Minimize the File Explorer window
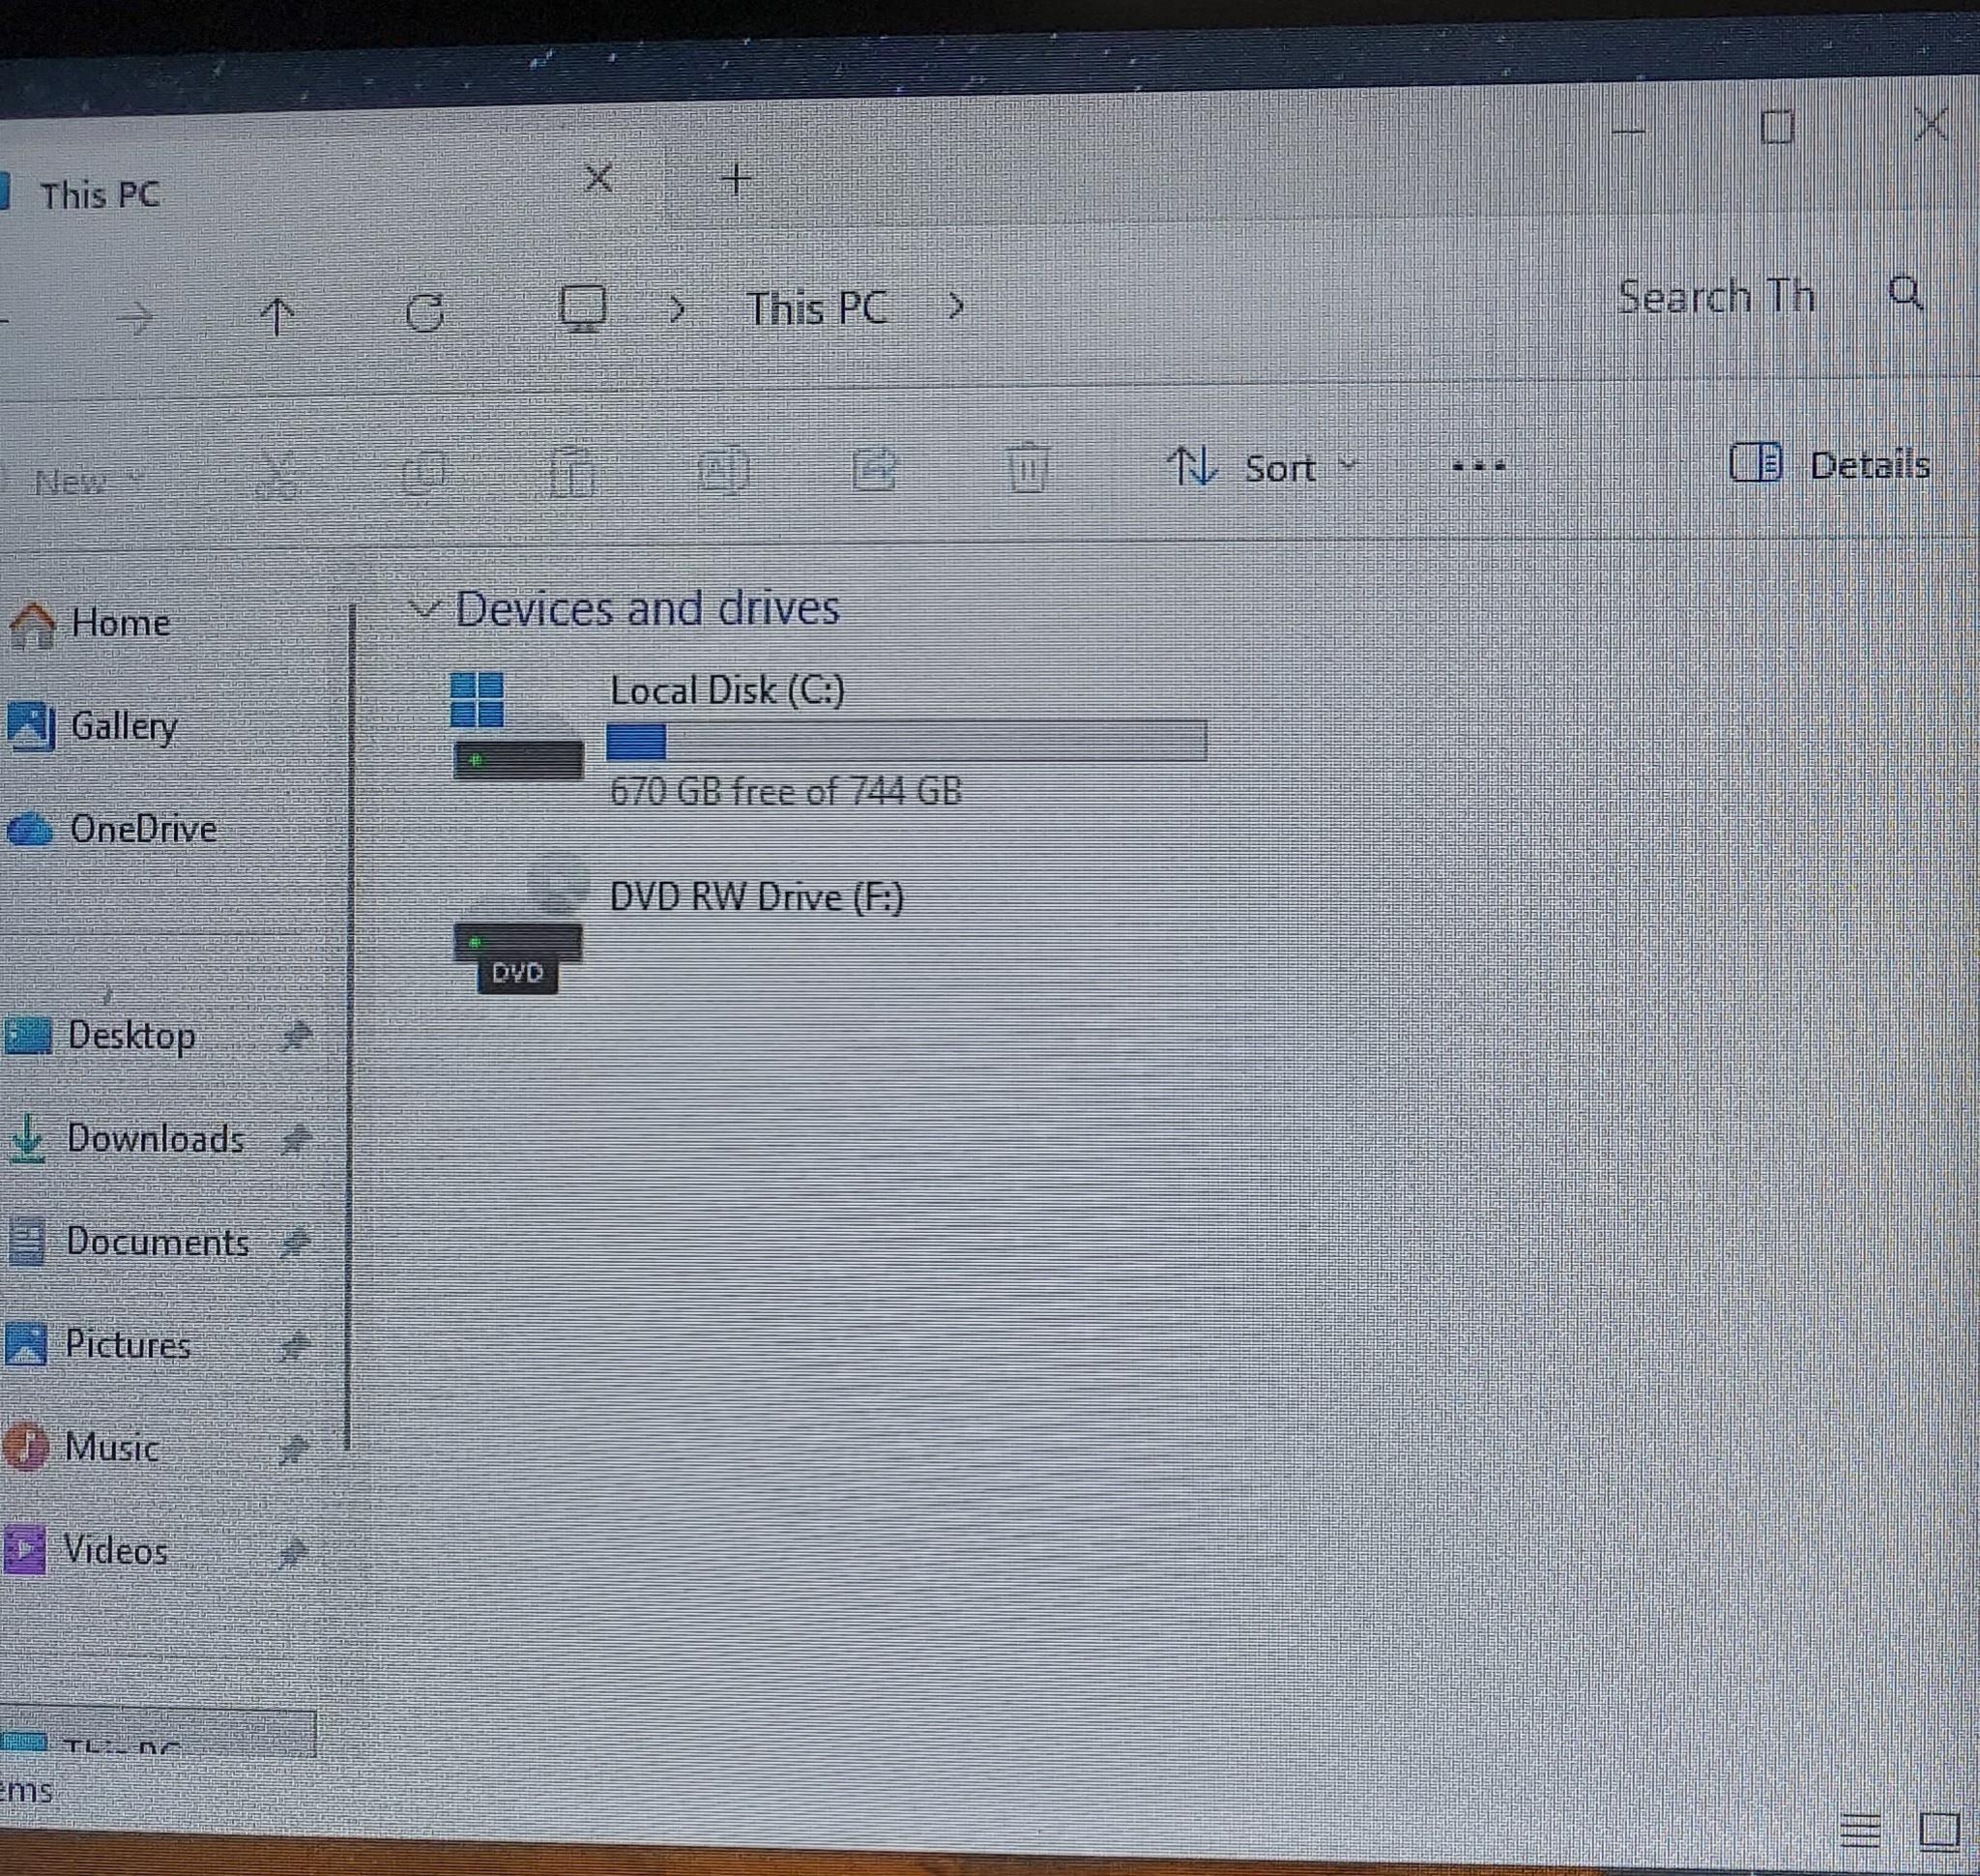Viewport: 1980px width, 1876px height. pos(1629,131)
